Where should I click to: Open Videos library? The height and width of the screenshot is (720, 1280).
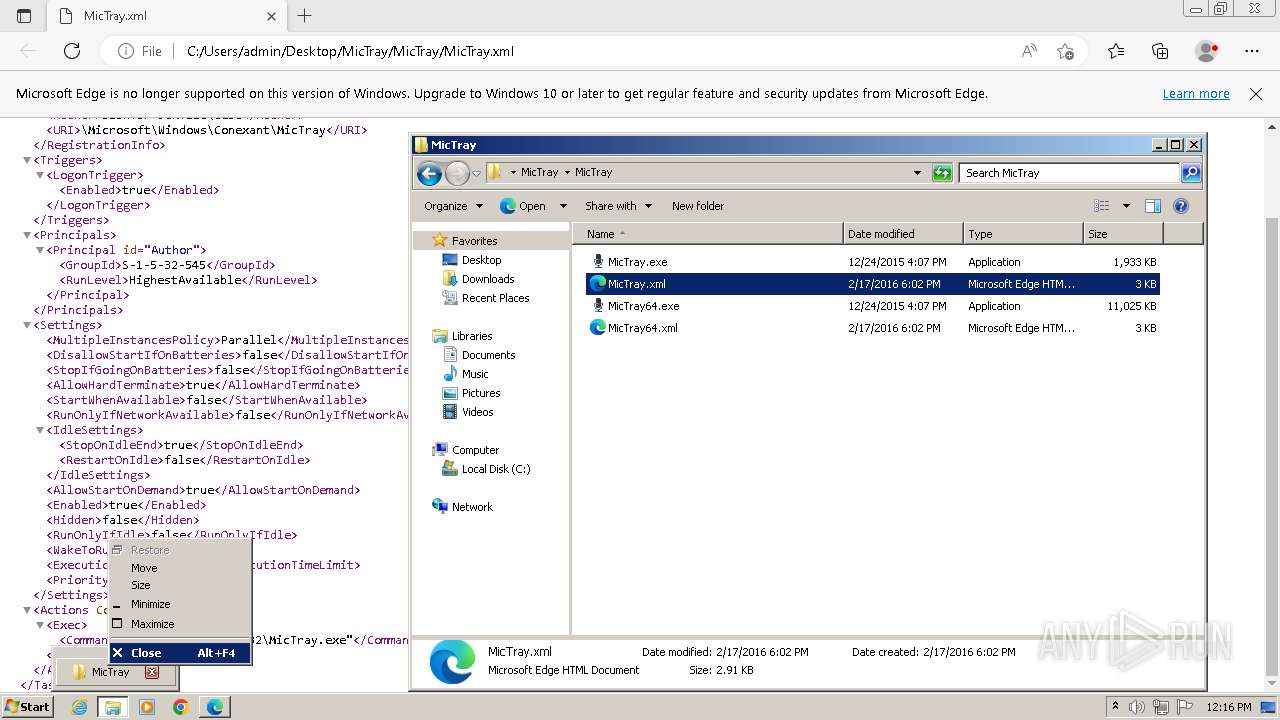pos(477,412)
